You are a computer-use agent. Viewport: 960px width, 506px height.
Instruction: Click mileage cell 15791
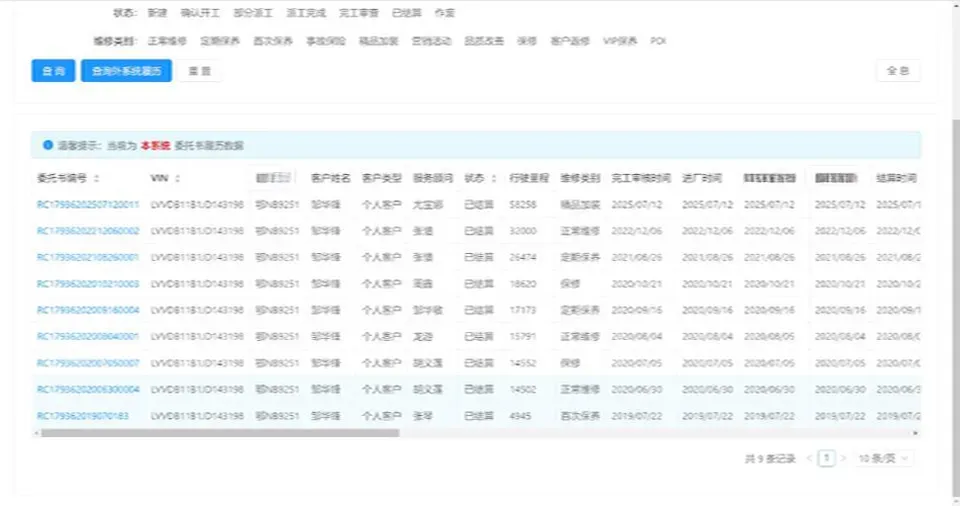tap(523, 336)
